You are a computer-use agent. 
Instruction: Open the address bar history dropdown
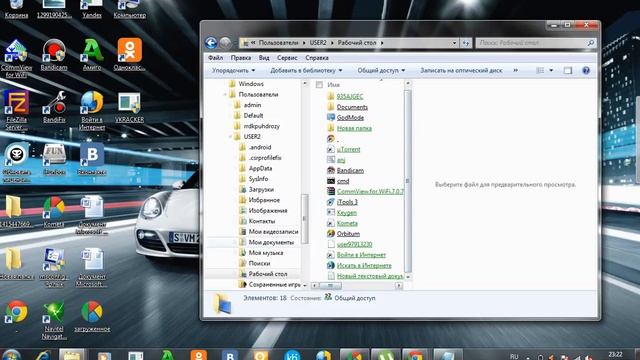454,43
